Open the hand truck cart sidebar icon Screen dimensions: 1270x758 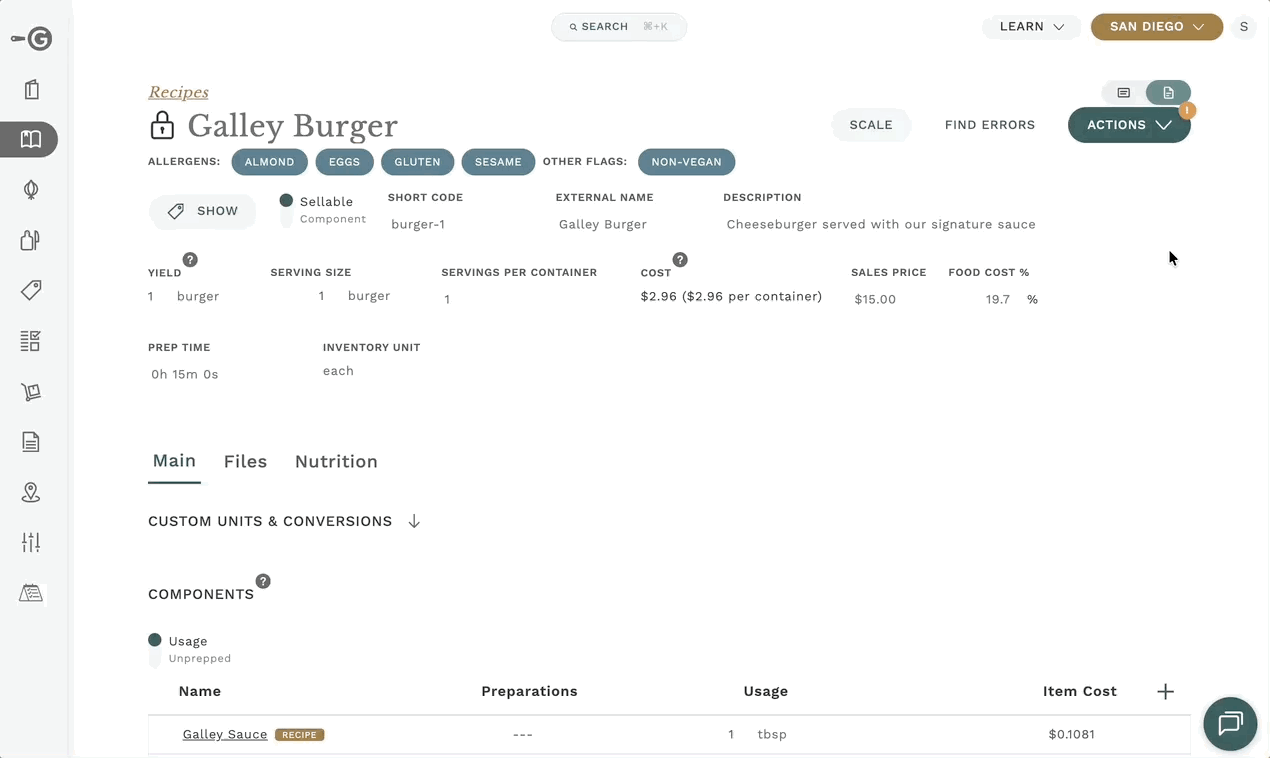click(x=31, y=391)
